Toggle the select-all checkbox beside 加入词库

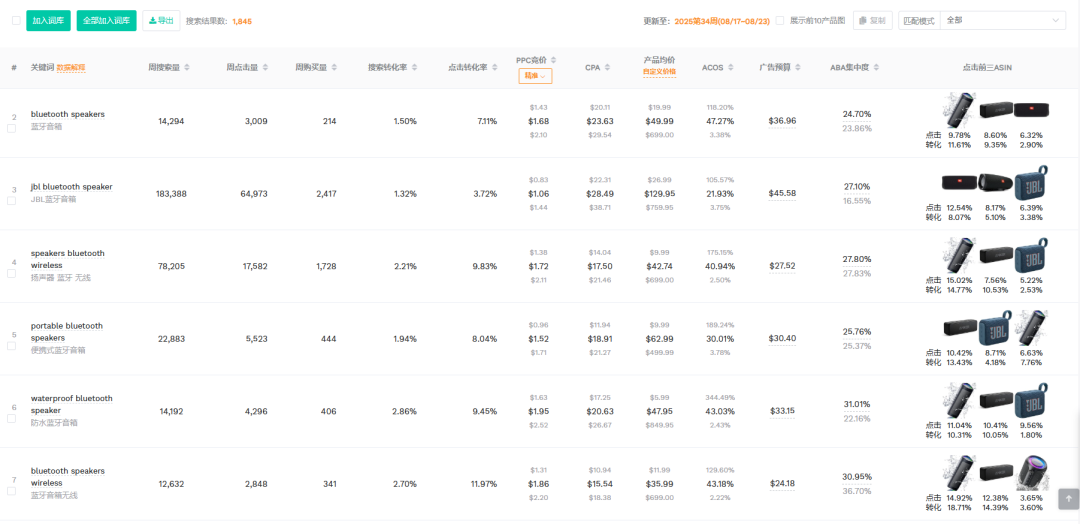pos(16,20)
